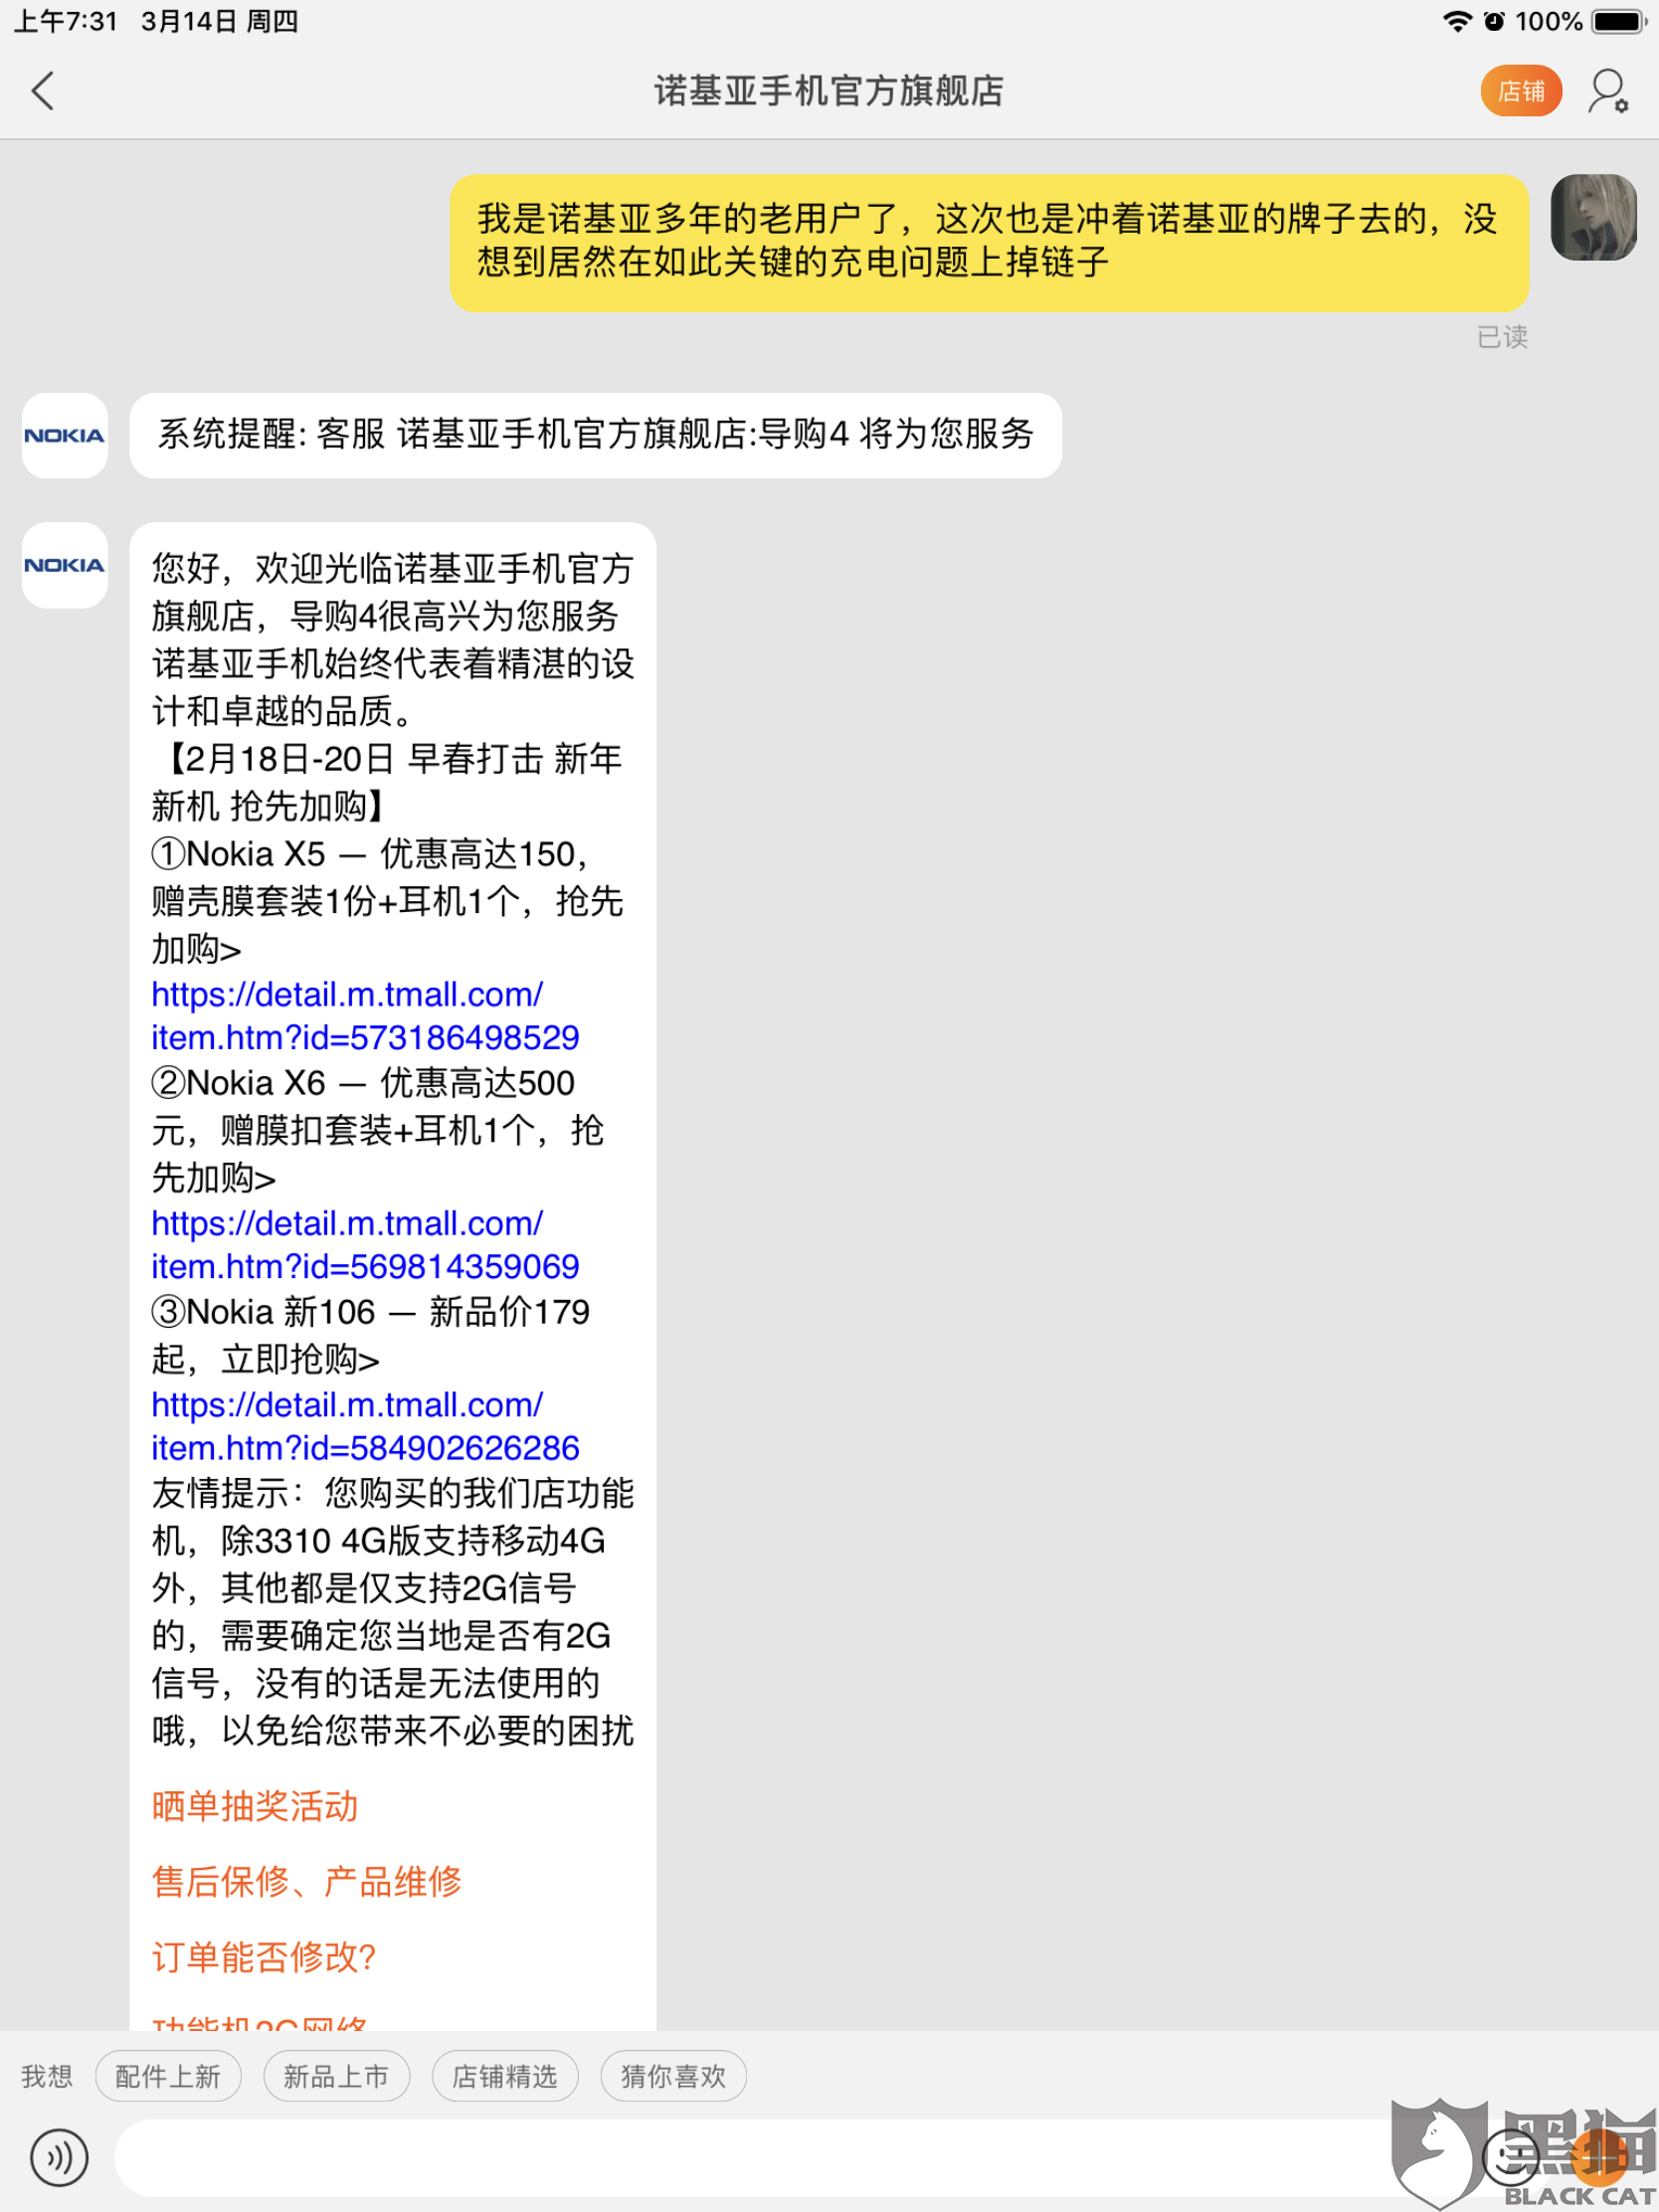Tap the emoji smiley icon

(1510, 2158)
